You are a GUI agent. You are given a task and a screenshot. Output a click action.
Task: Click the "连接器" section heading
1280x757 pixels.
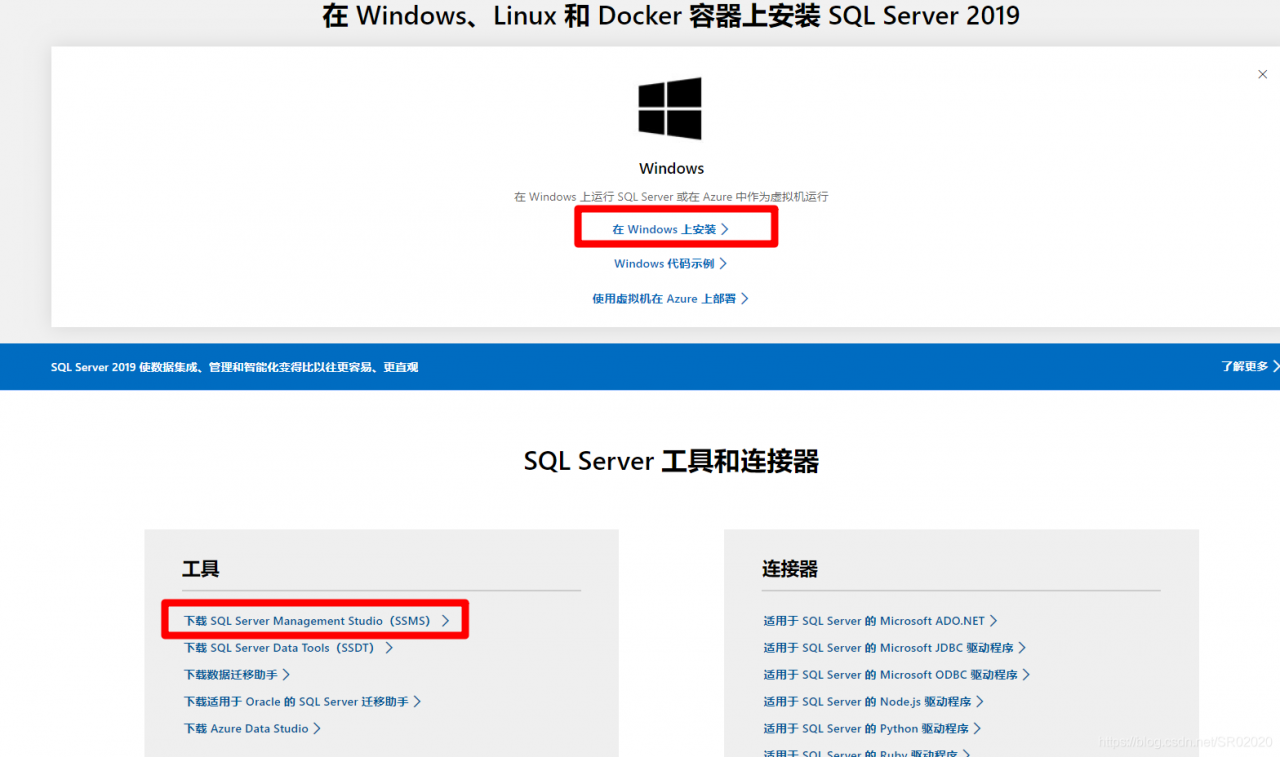(x=790, y=569)
